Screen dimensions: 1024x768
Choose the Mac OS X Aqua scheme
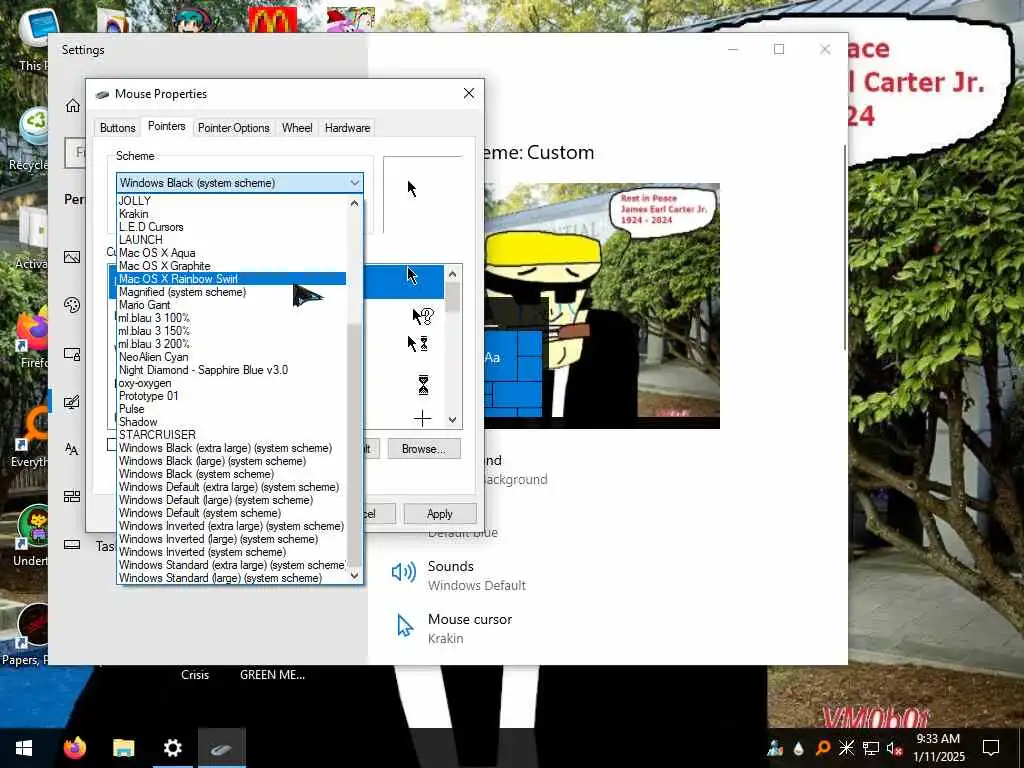[x=231, y=253]
